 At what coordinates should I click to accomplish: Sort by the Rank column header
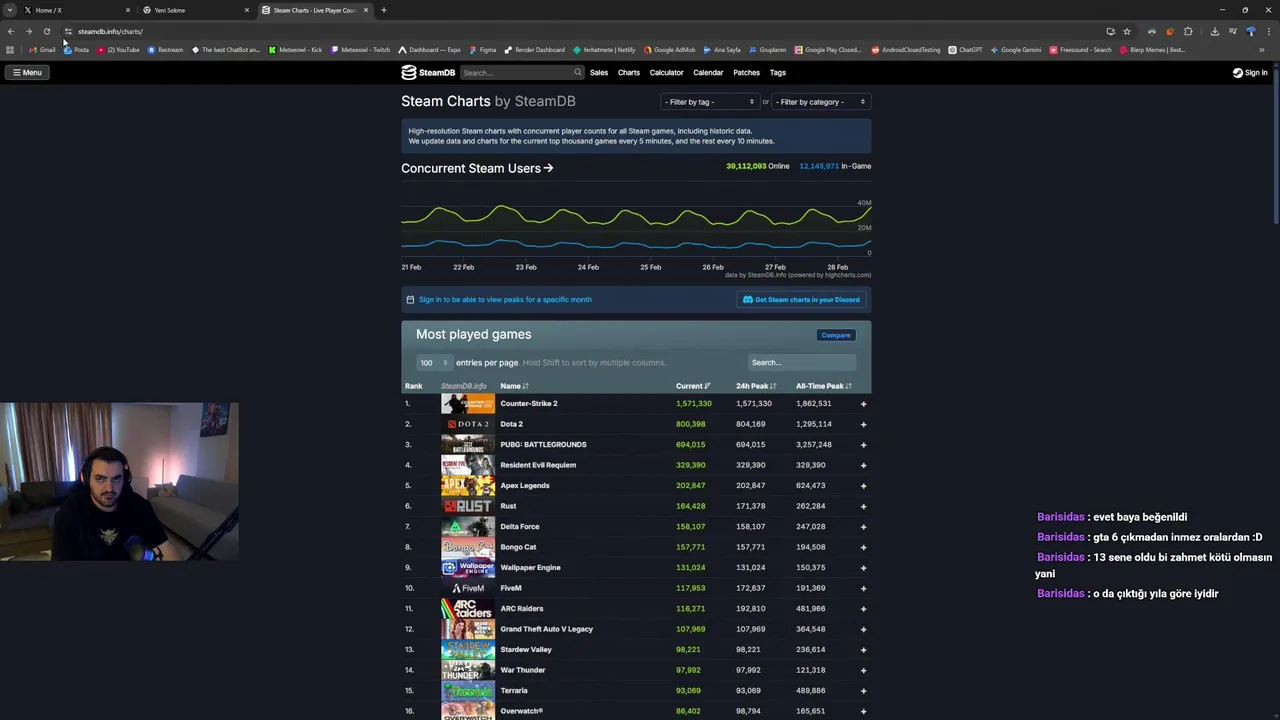pyautogui.click(x=414, y=386)
